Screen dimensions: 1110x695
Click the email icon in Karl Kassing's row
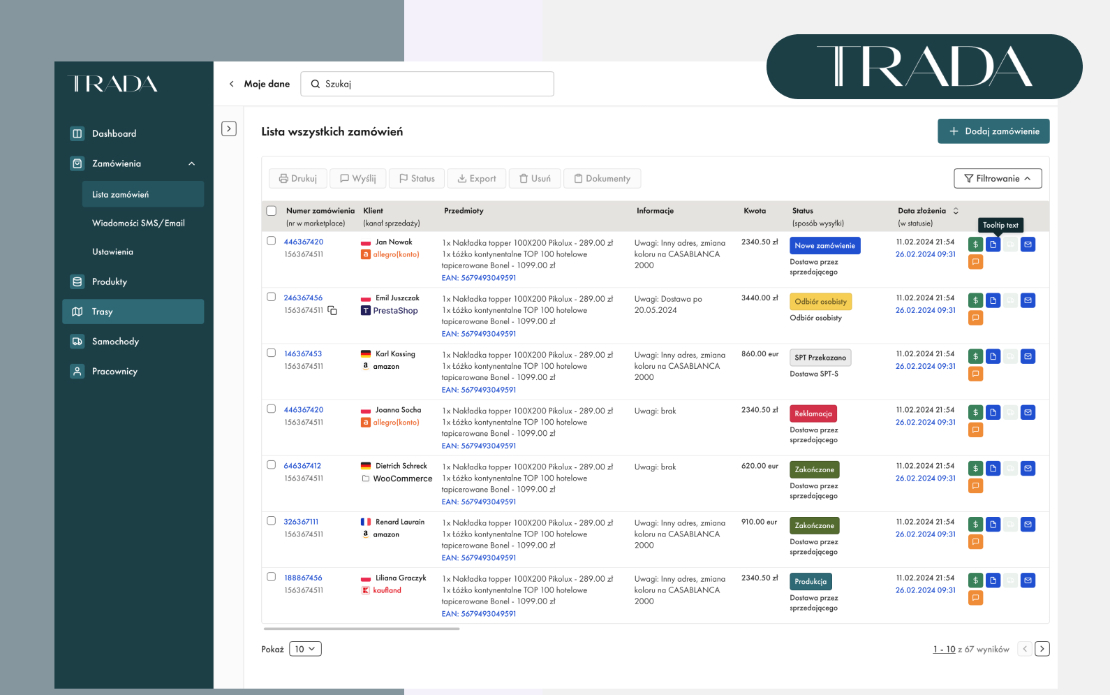pos(1028,356)
